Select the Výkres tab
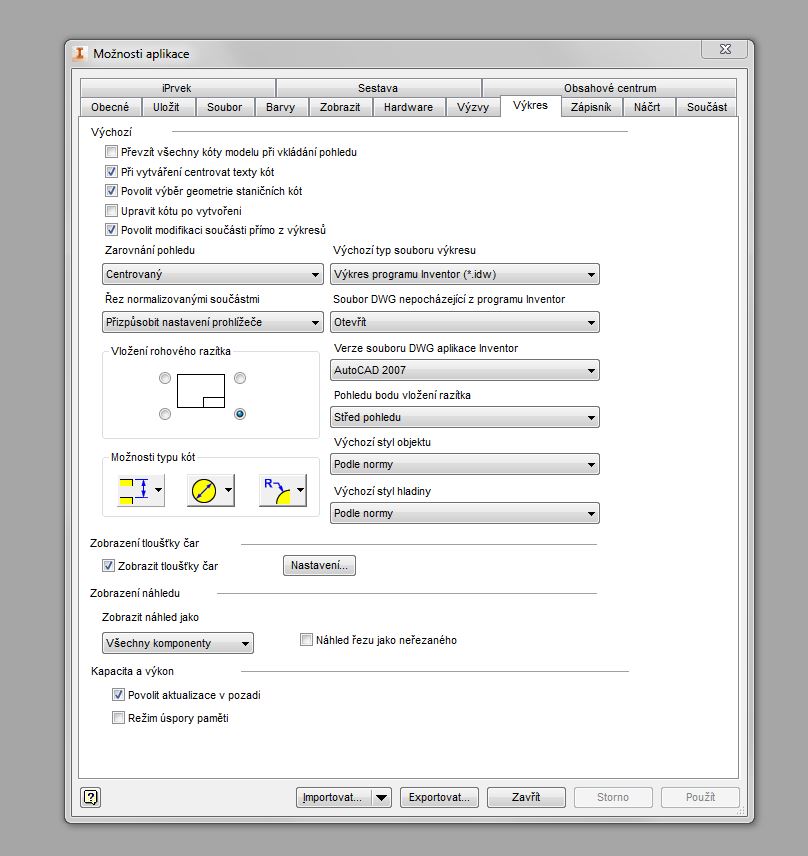This screenshot has width=808, height=856. click(531, 105)
